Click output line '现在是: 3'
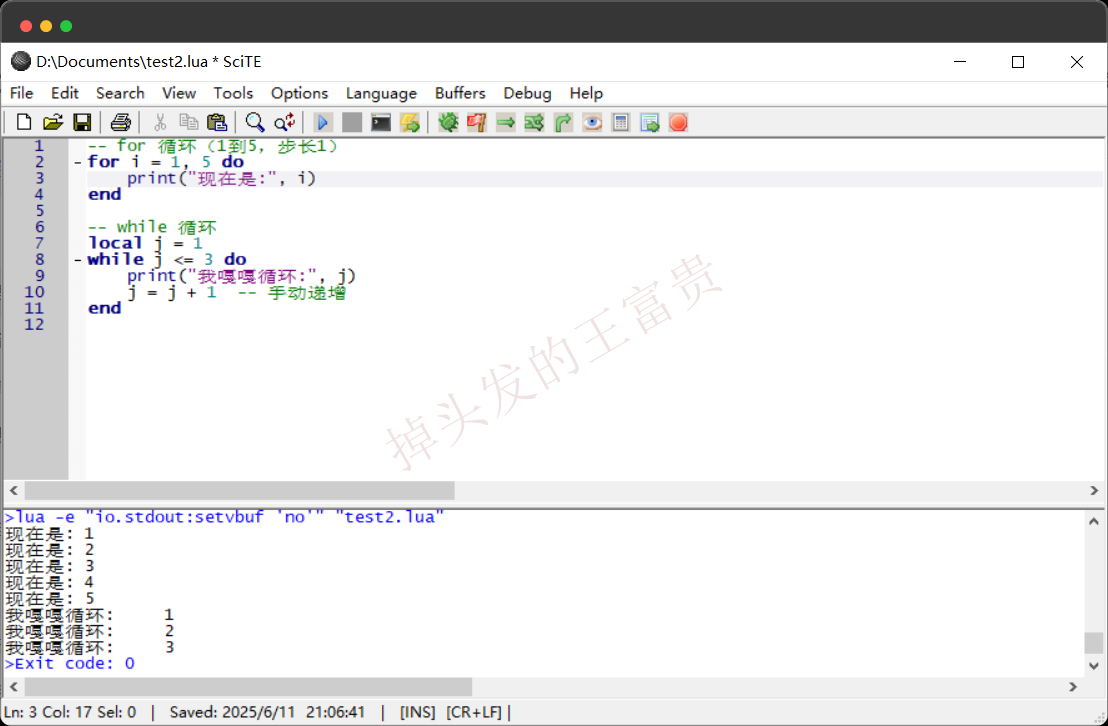The height and width of the screenshot is (726, 1108). 49,566
